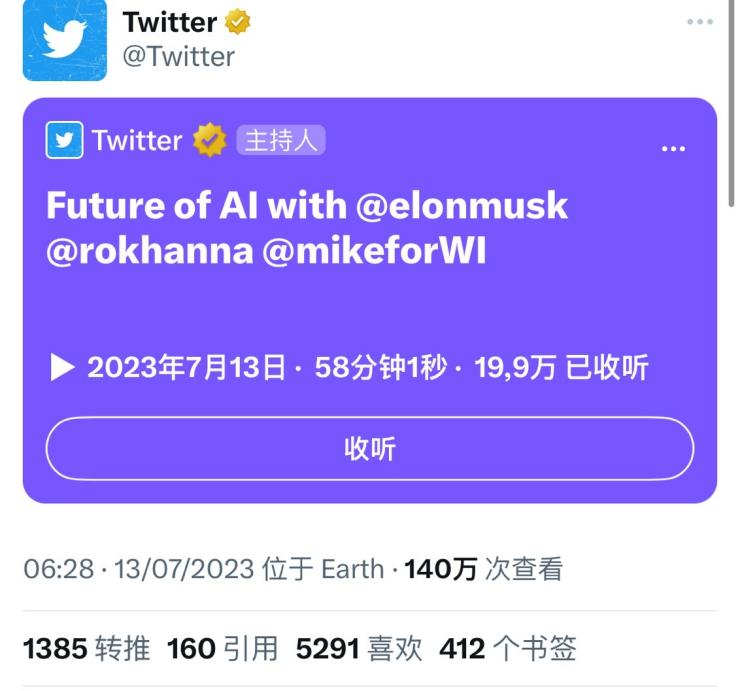View the 1385 转推 retweets list
The height and width of the screenshot is (691, 740).
point(86,648)
